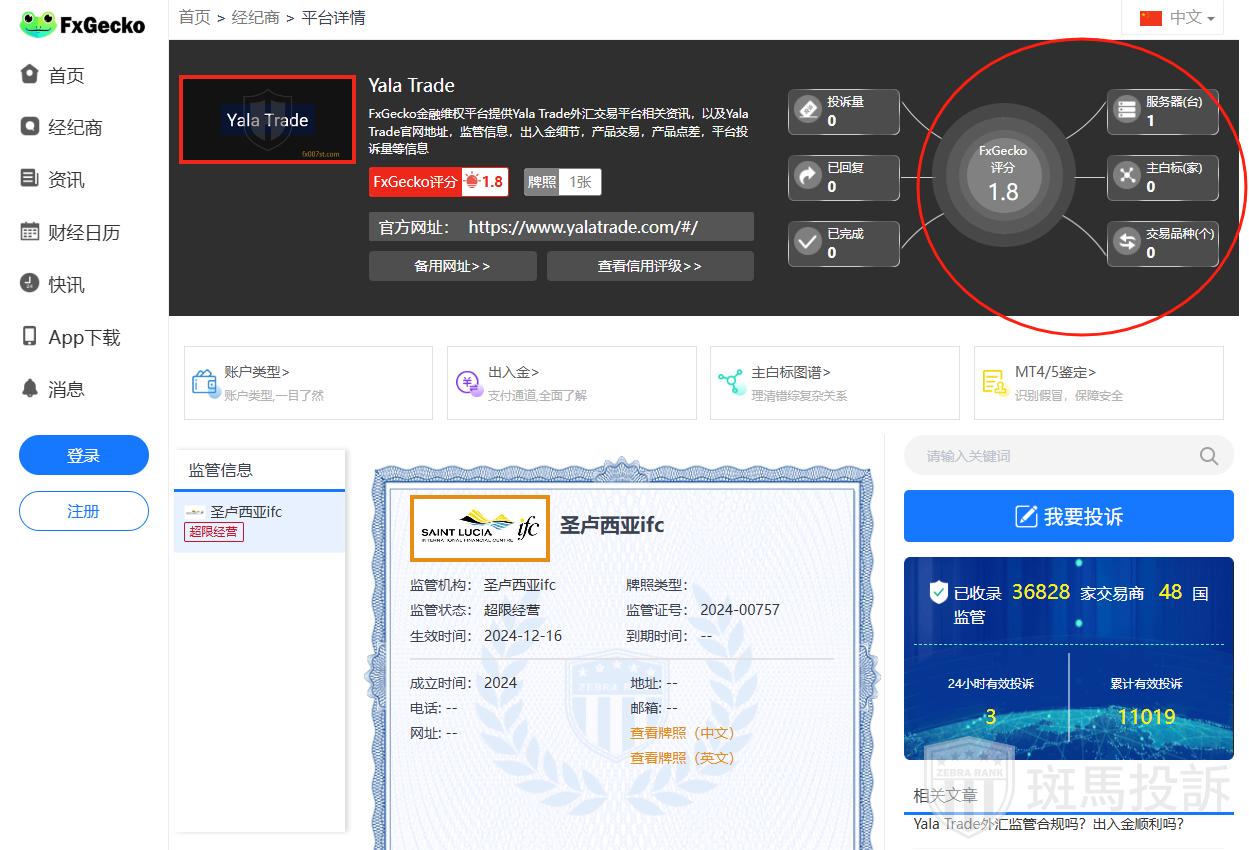Click the Yala Trade logo thumbnail
The height and width of the screenshot is (850, 1249).
[267, 120]
